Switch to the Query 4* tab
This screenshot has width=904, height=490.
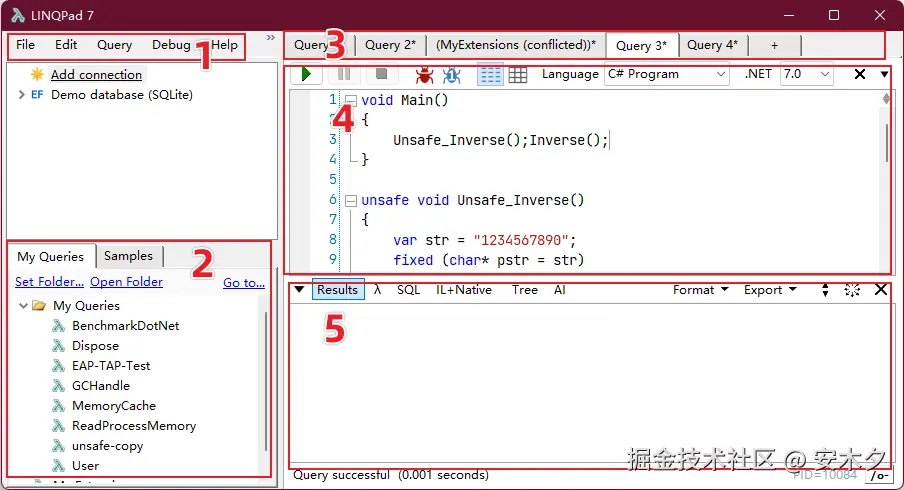[x=713, y=45]
